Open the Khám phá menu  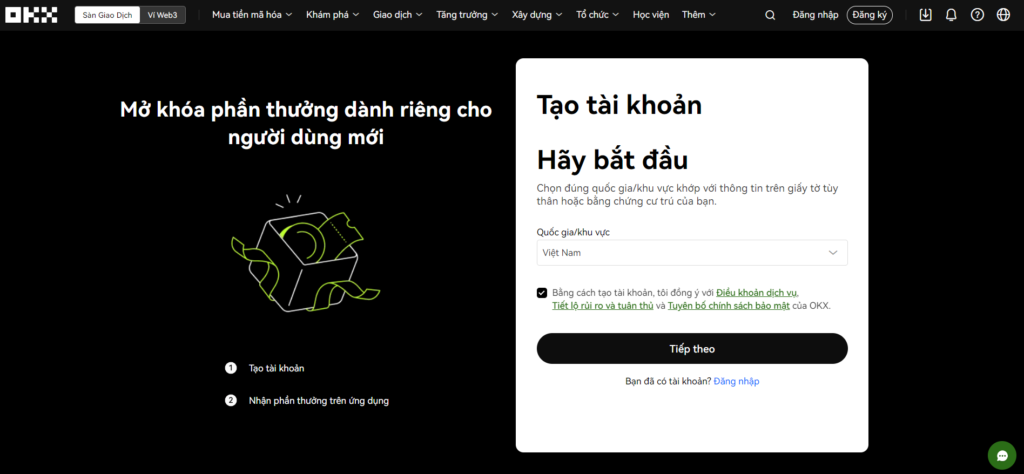[x=331, y=15]
